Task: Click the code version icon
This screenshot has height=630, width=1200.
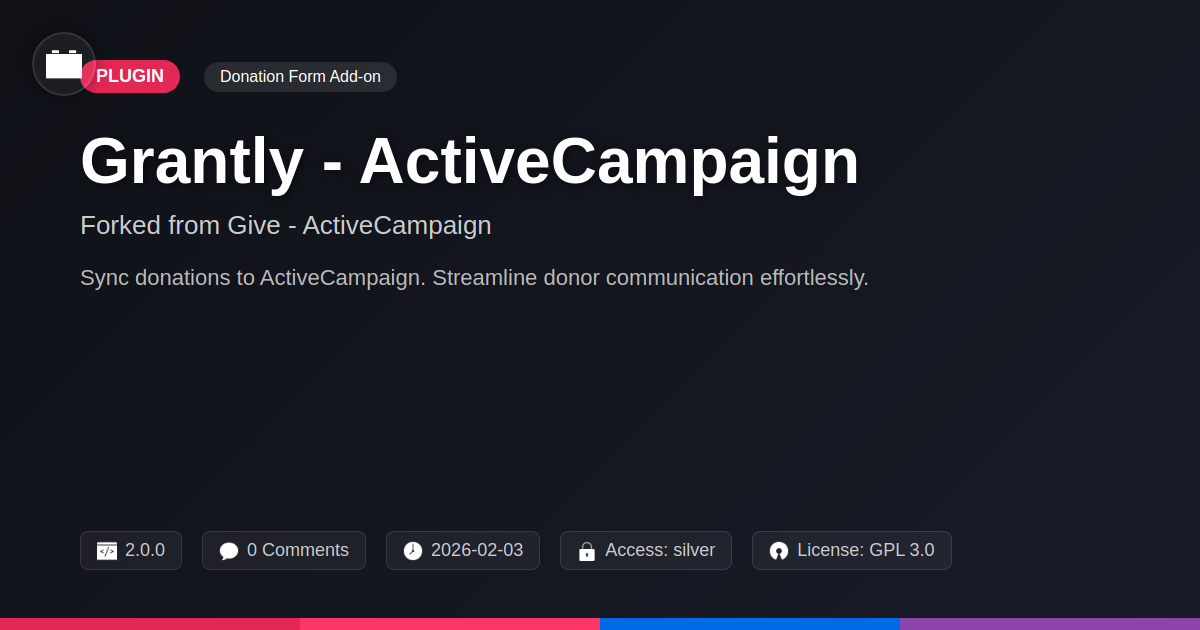Action: click(x=107, y=551)
